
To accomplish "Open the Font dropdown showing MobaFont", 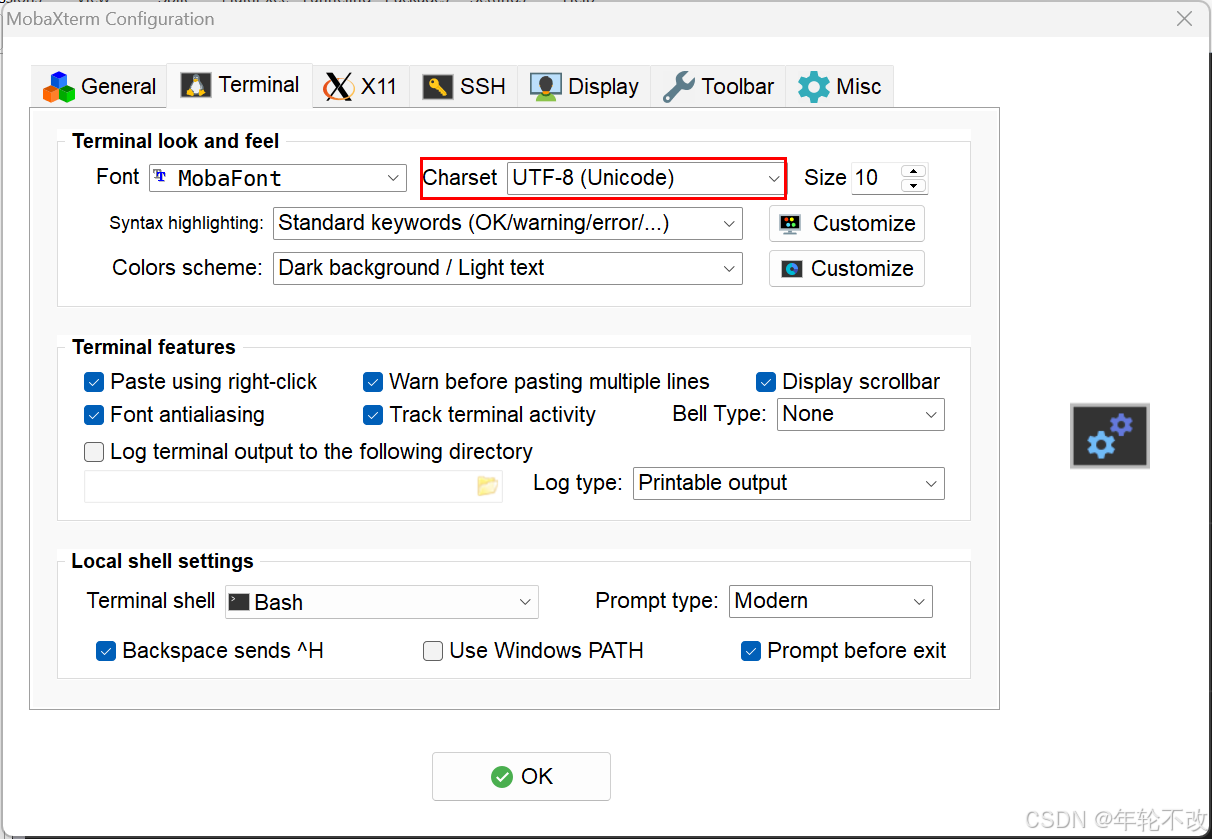I will point(278,178).
